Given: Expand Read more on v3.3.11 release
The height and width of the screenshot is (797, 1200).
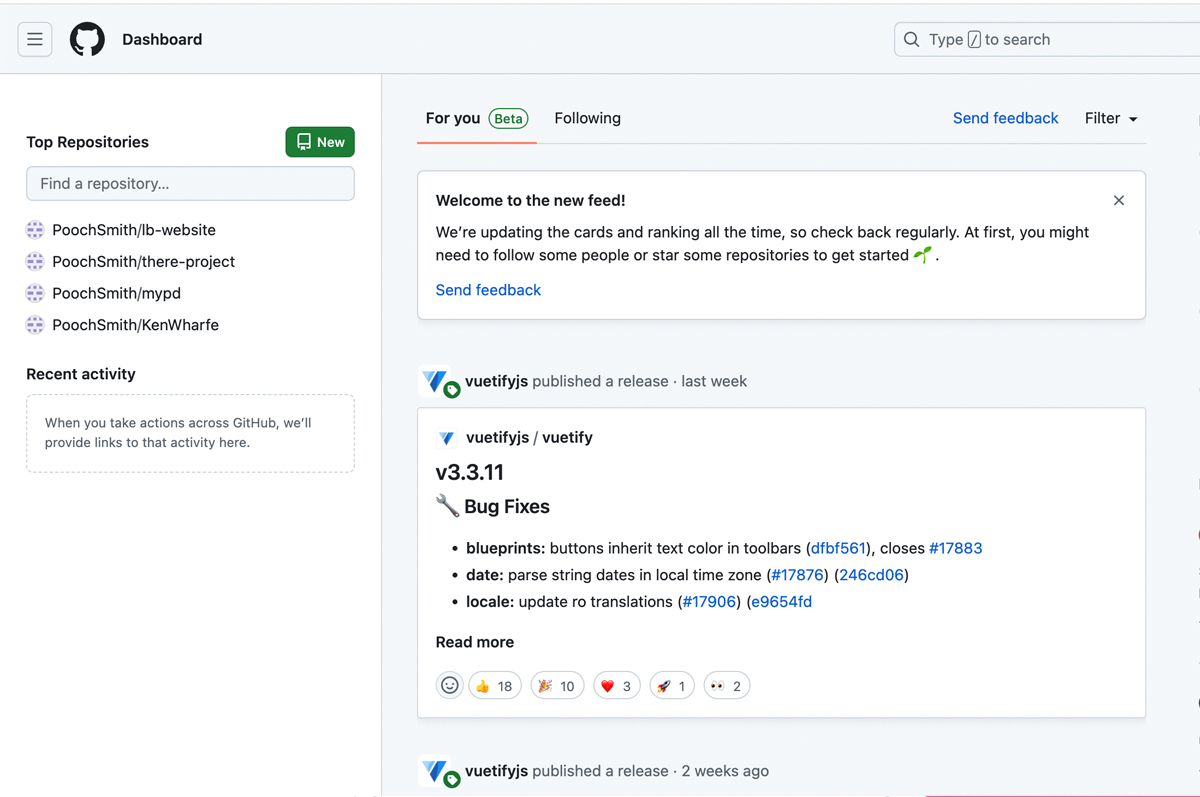Looking at the screenshot, I should (474, 642).
